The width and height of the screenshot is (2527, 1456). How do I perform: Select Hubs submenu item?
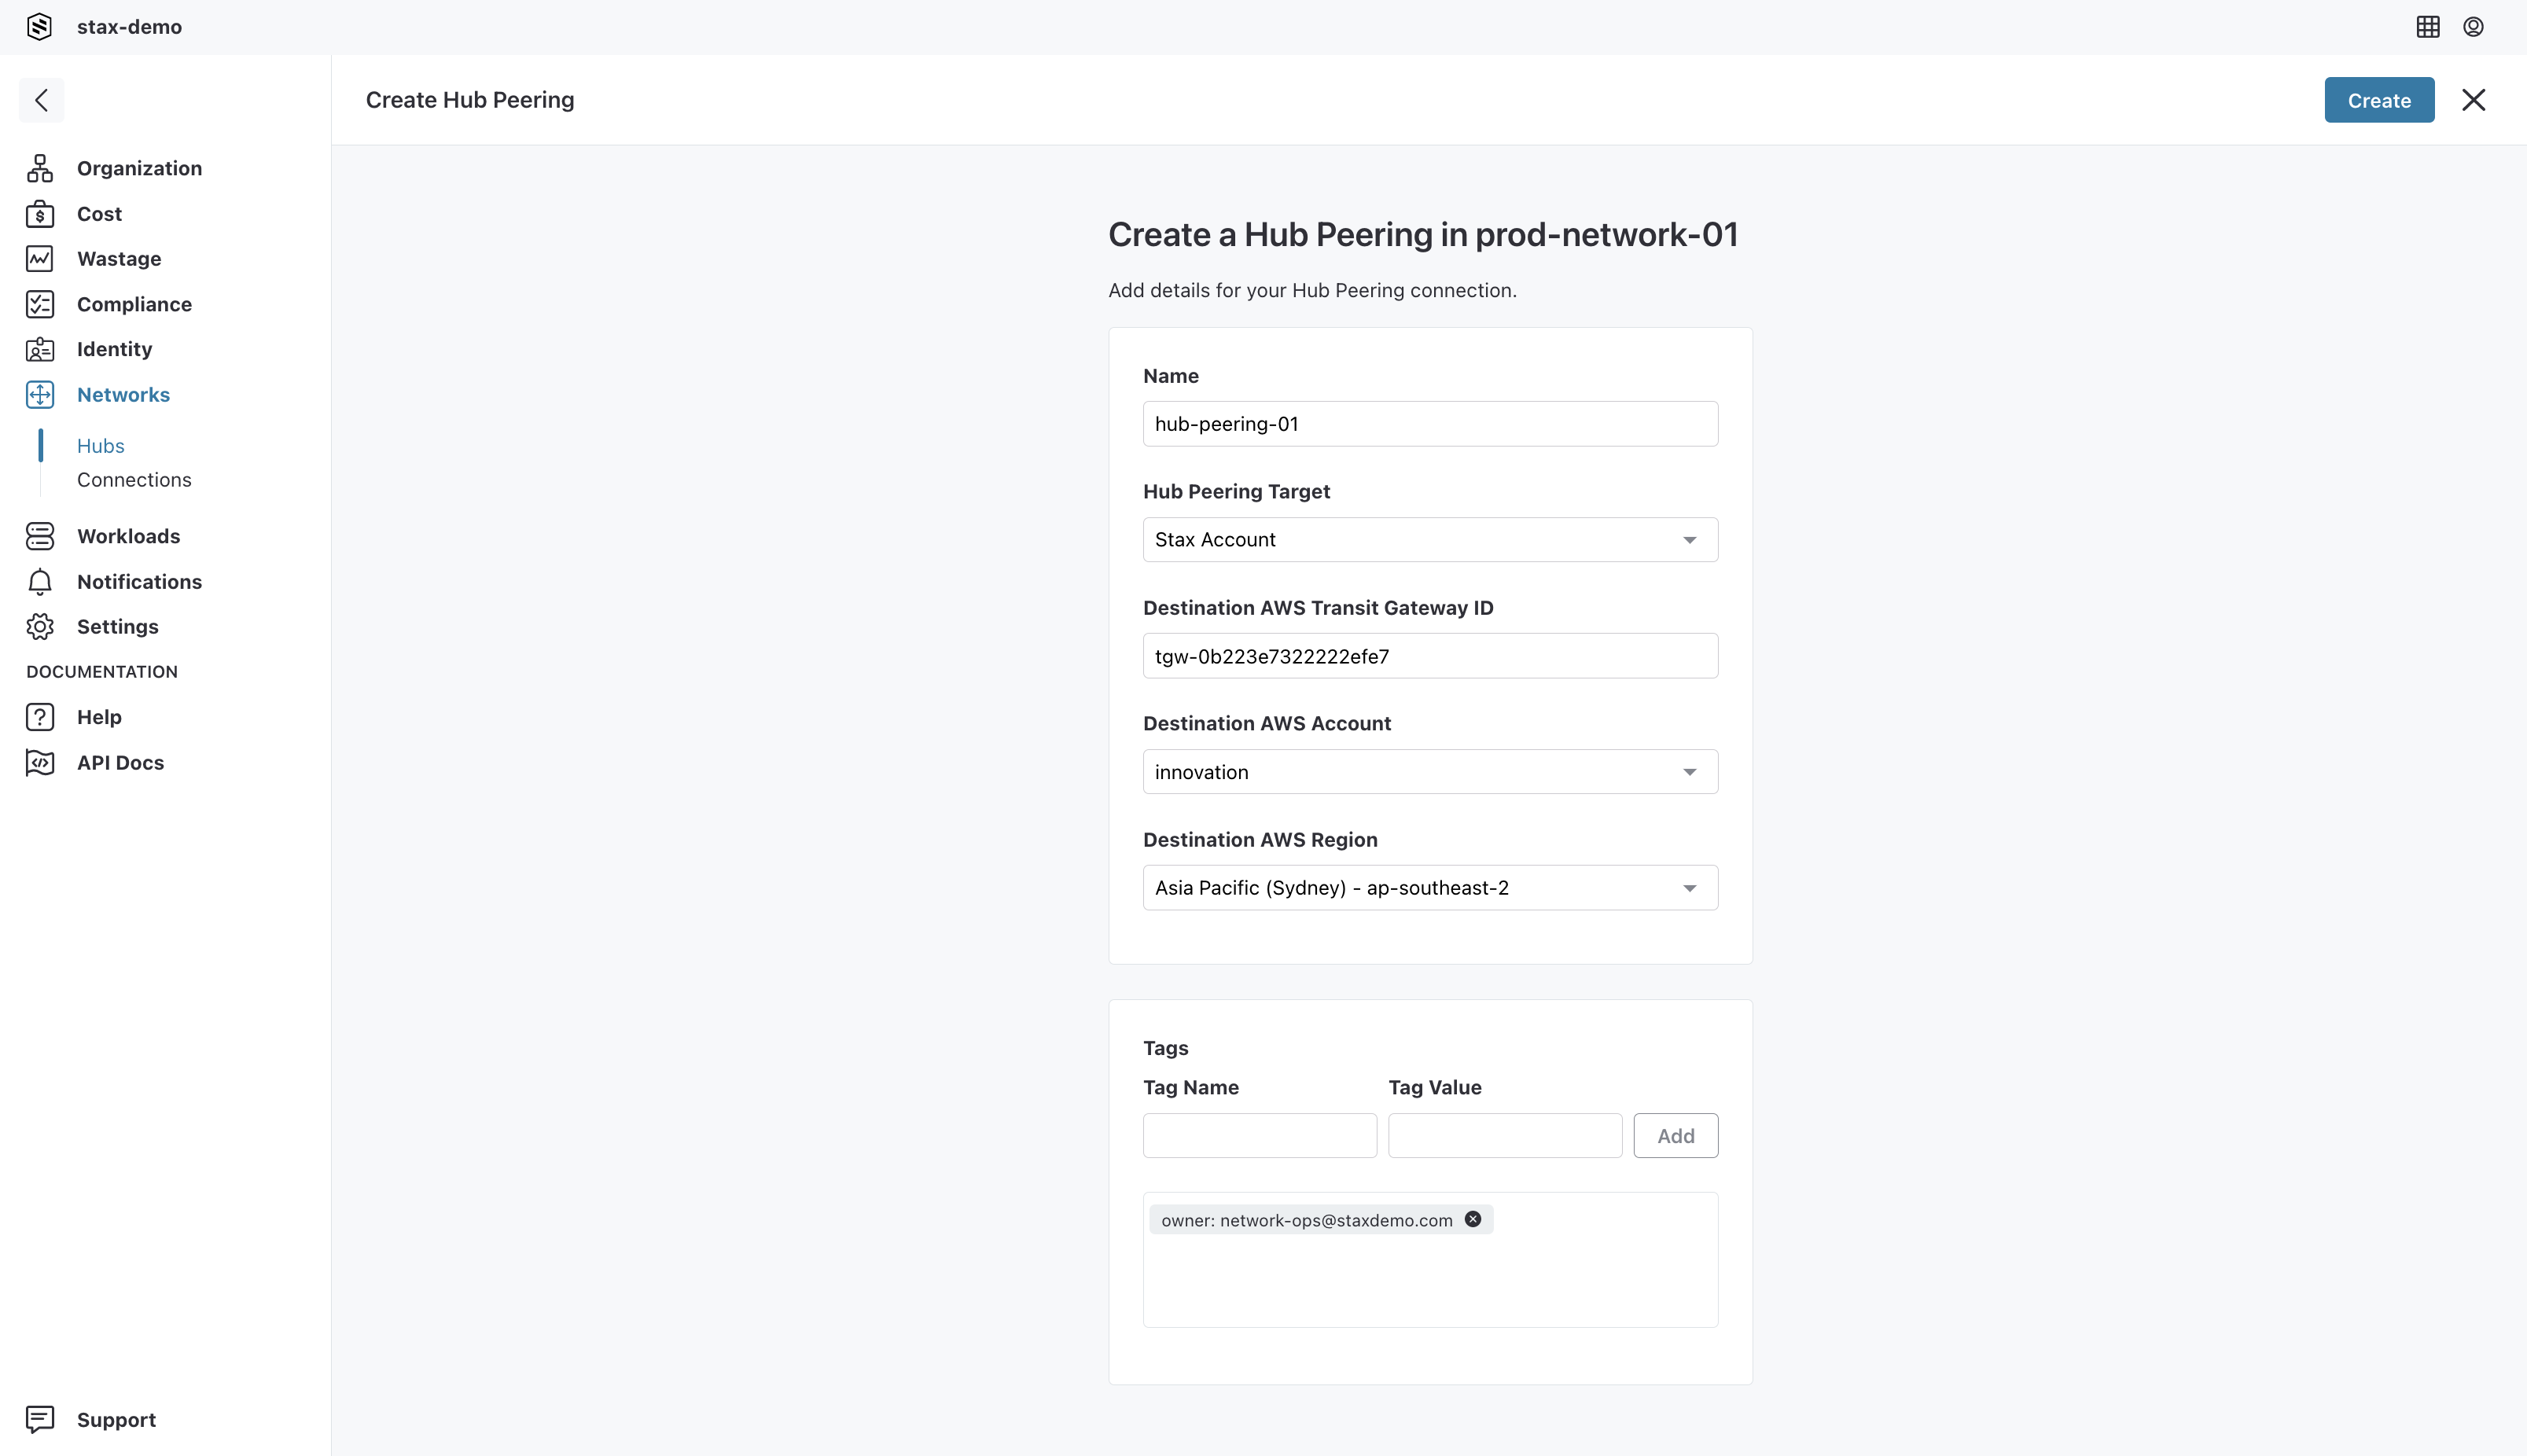tap(101, 446)
